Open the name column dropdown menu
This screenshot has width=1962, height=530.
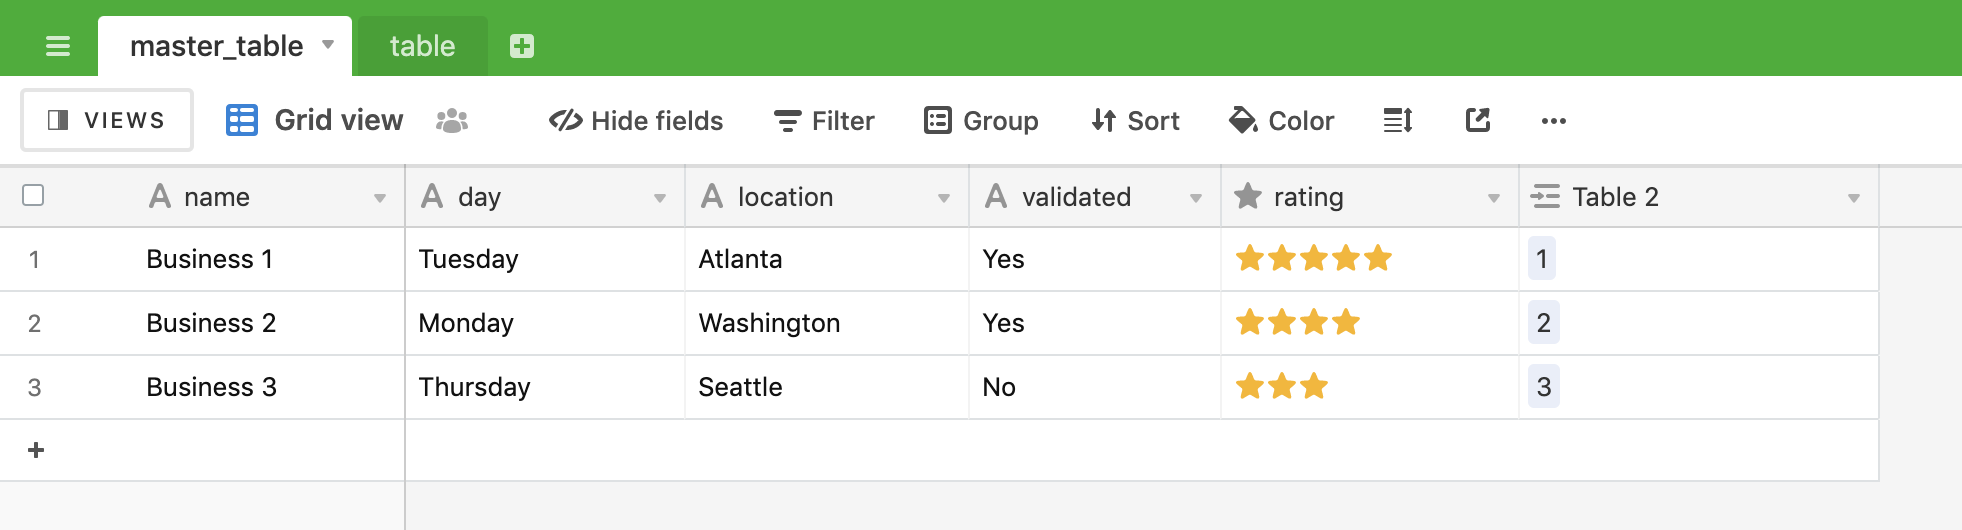point(380,198)
